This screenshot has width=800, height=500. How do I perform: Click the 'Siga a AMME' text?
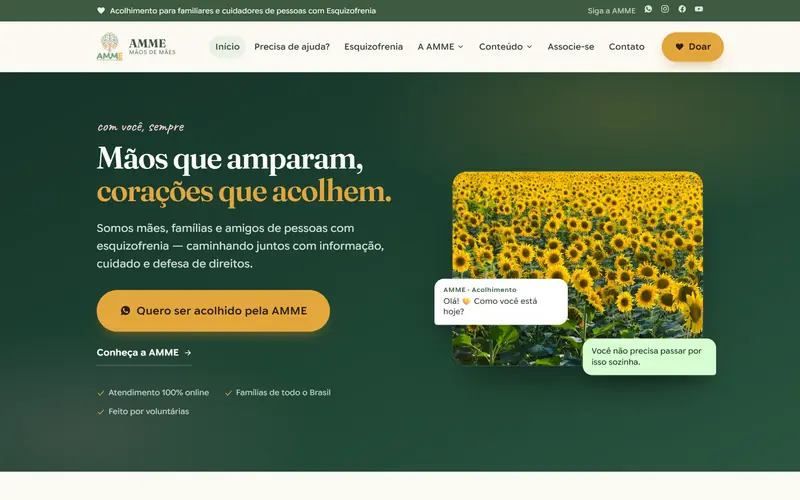coord(611,10)
